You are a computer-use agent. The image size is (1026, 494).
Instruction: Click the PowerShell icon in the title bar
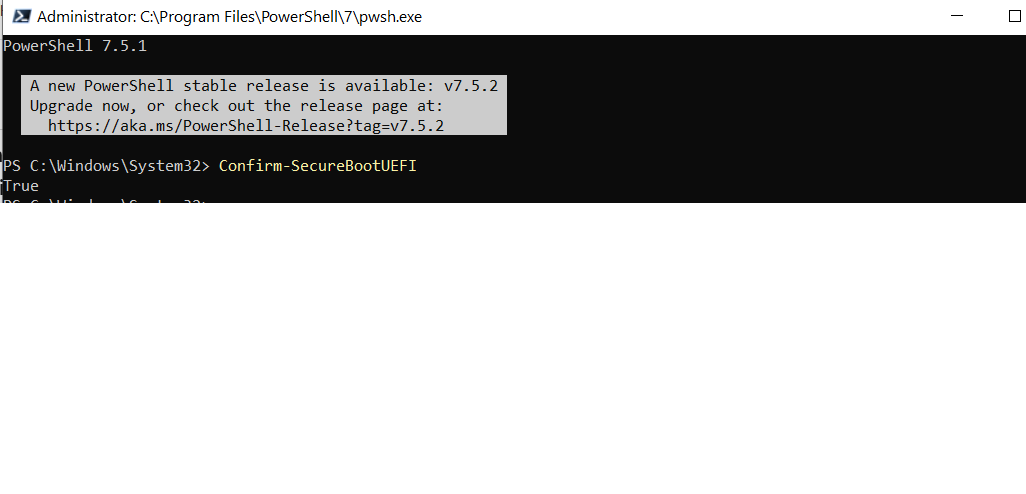click(x=17, y=17)
